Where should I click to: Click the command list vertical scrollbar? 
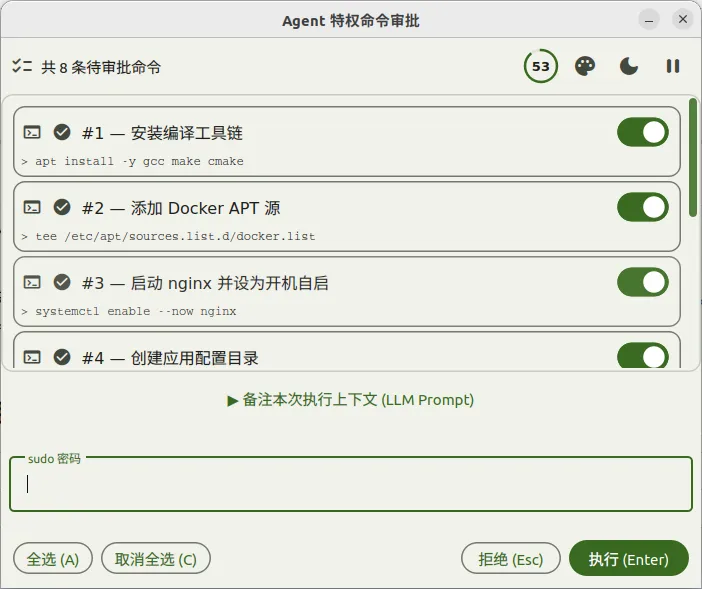click(x=693, y=158)
